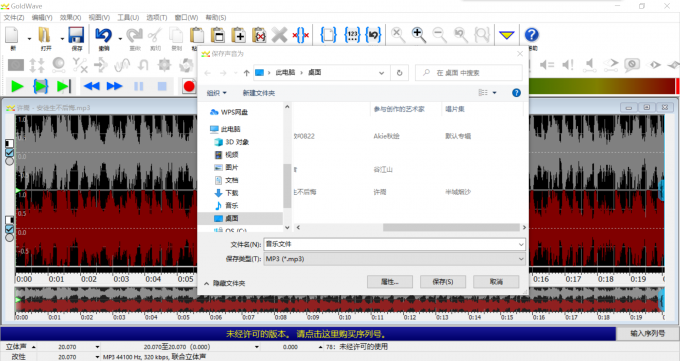Image resolution: width=680 pixels, height=361 pixels.
Task: Click the Stop square button
Action: 162,86
